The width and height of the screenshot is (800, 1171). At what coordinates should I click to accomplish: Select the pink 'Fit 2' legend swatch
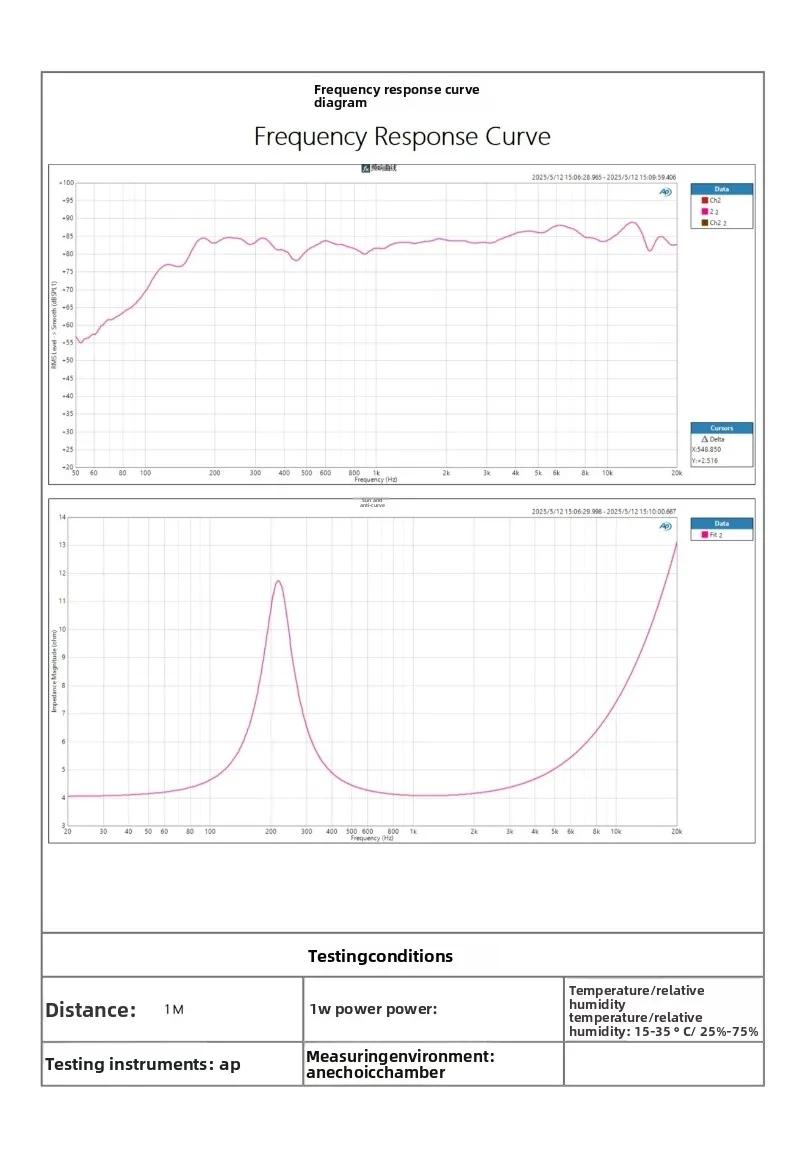point(704,535)
